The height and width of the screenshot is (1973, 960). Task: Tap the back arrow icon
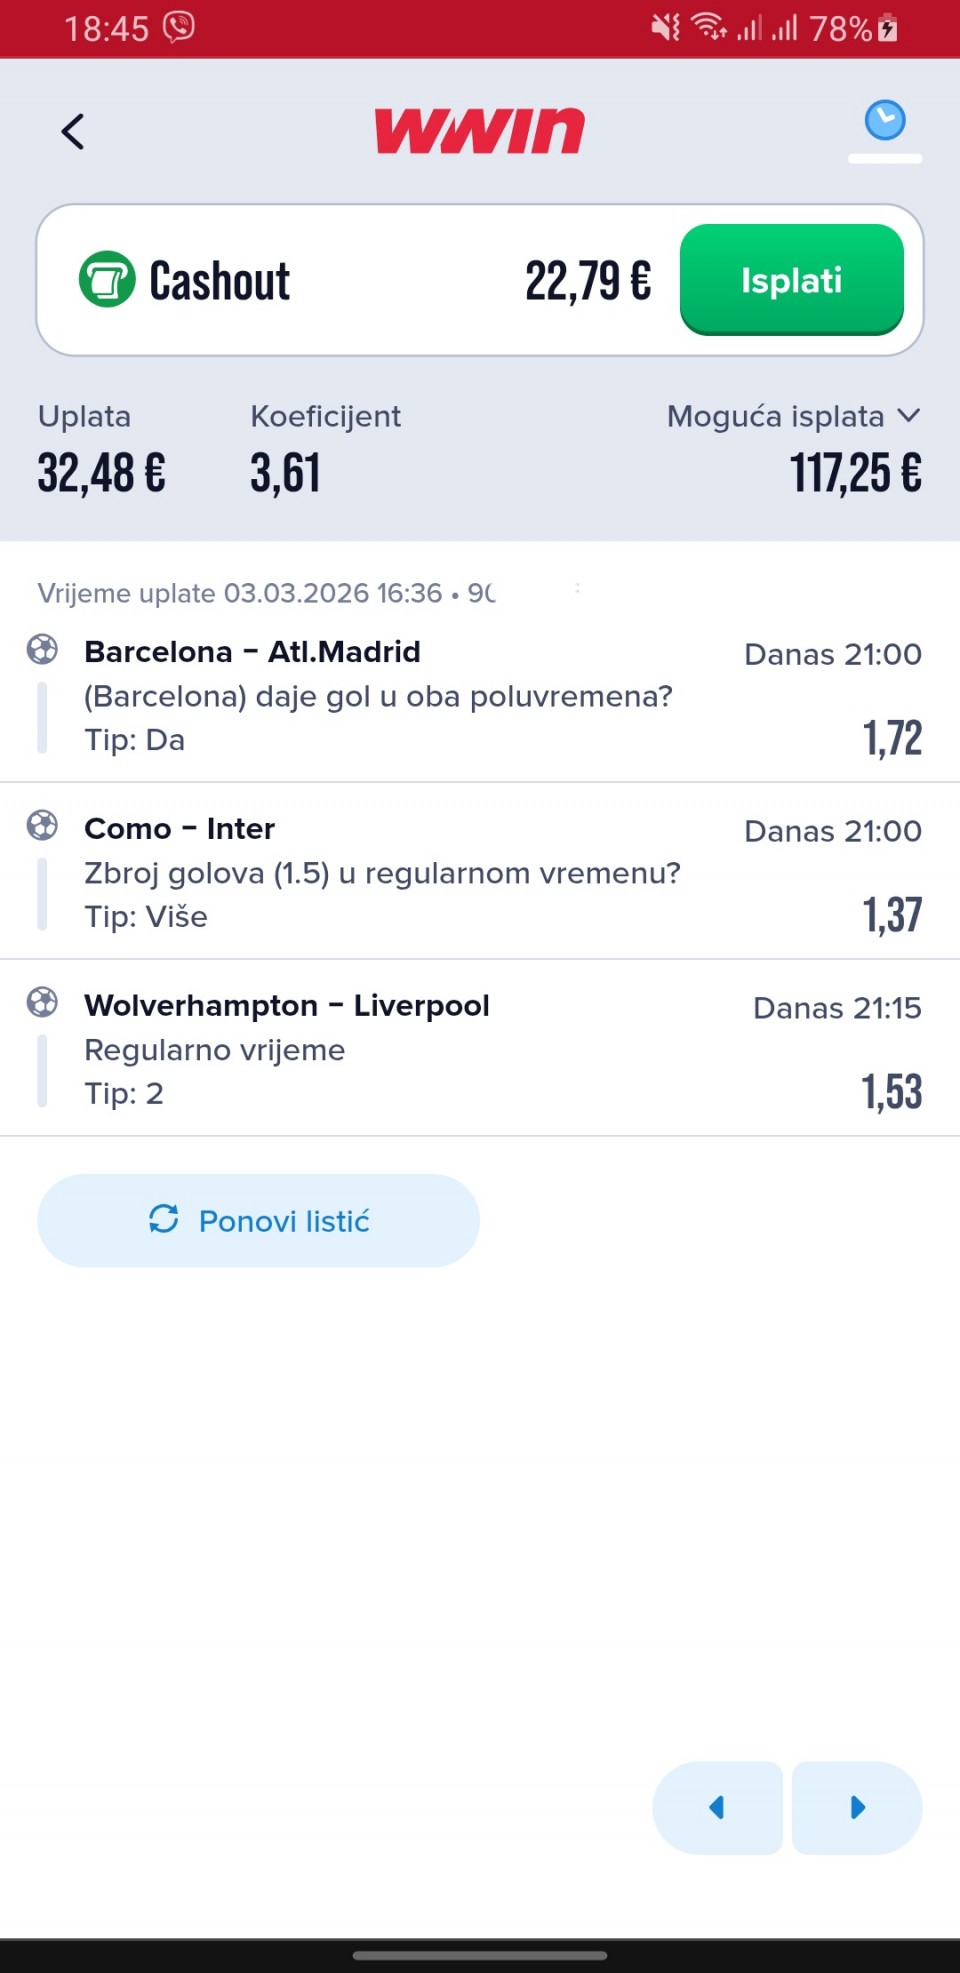[x=73, y=131]
